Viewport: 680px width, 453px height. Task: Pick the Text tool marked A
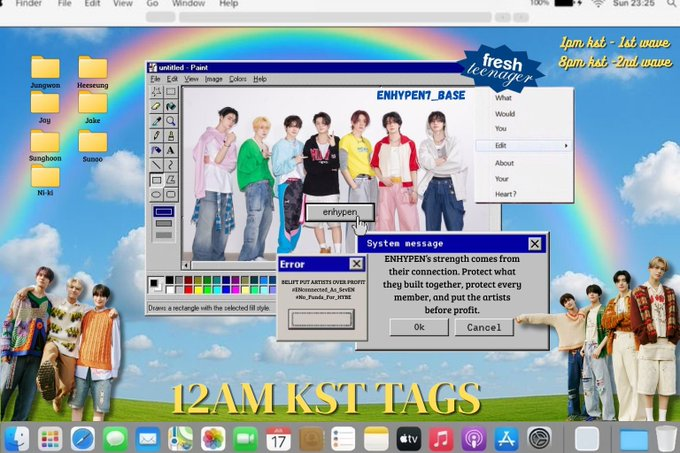[x=171, y=150]
